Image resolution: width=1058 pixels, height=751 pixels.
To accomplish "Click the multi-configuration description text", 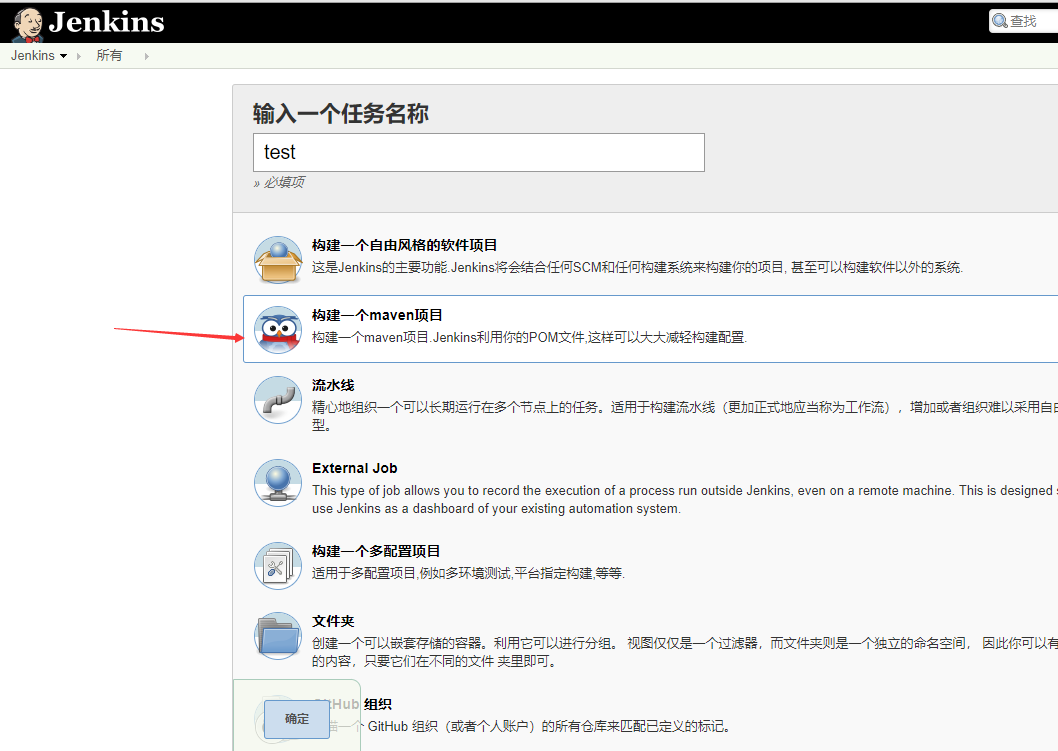I will point(468,574).
